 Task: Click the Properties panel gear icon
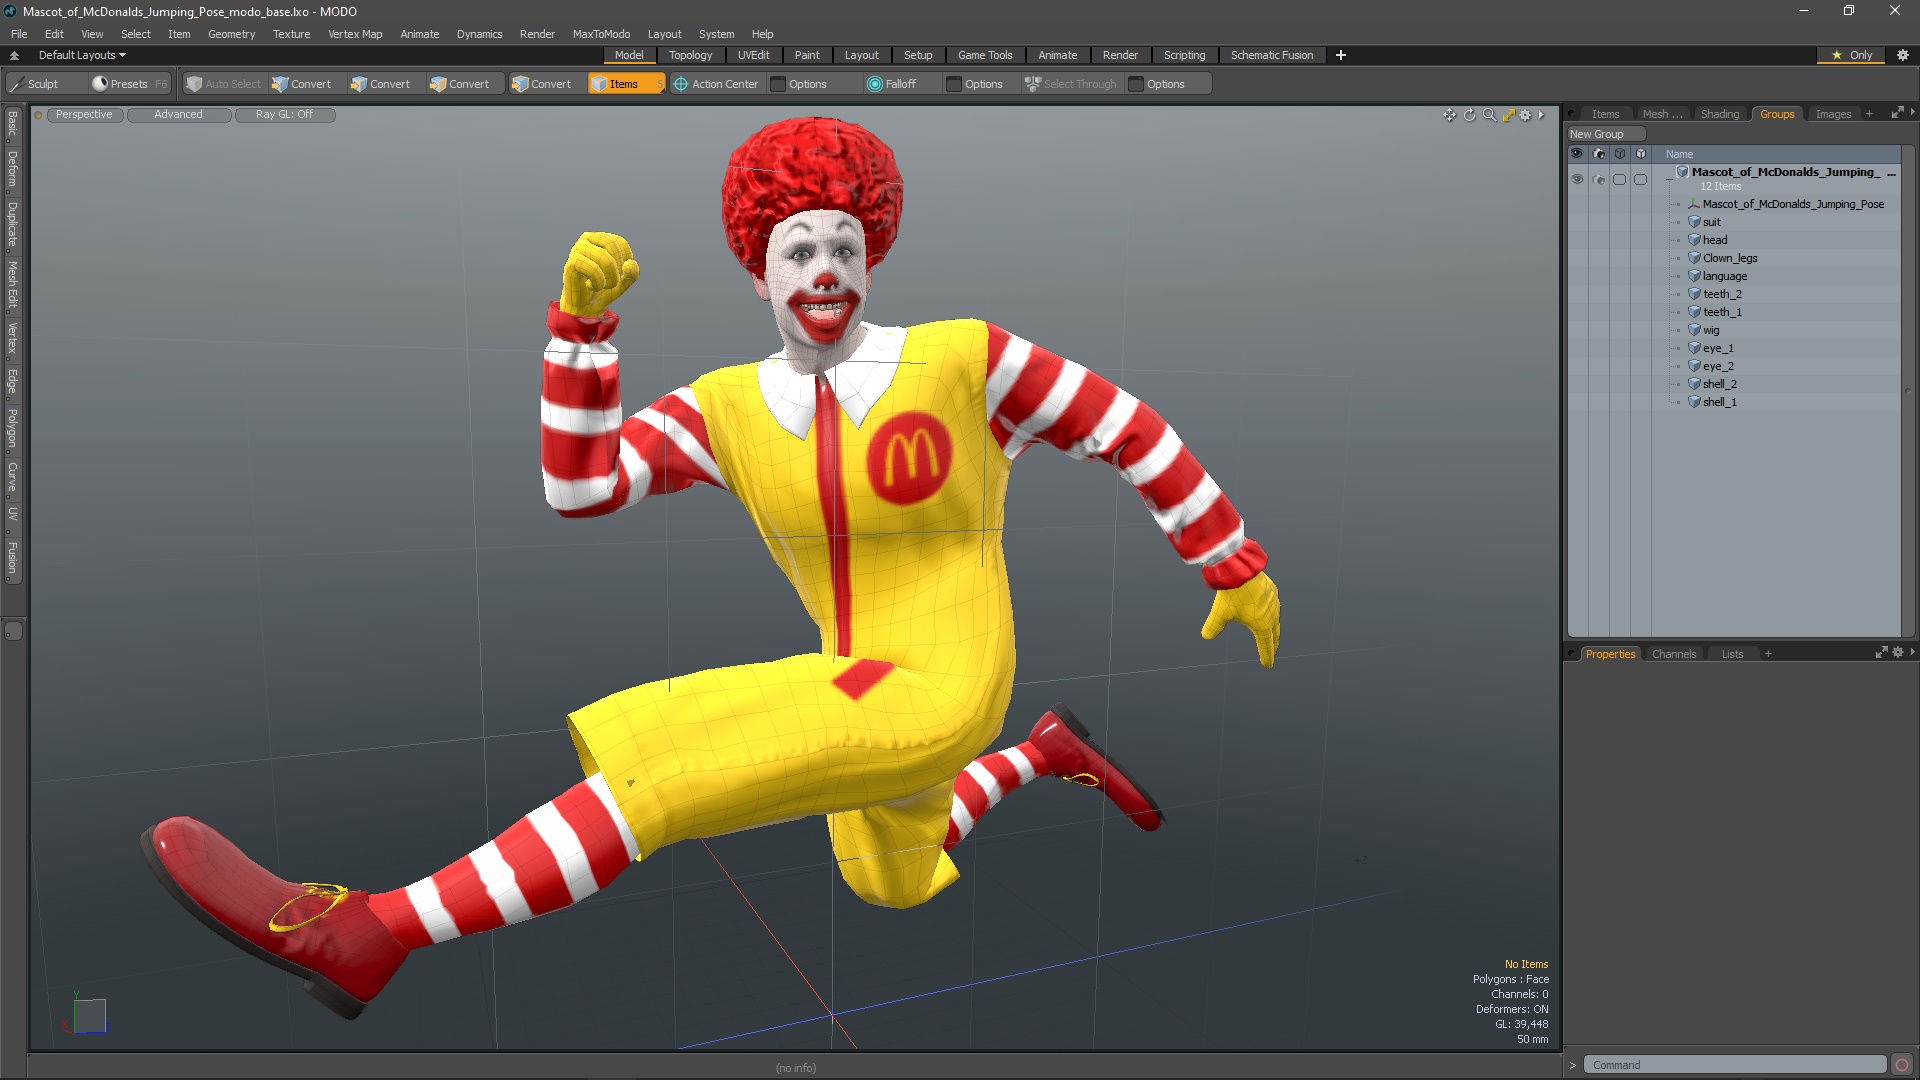pos(1898,653)
